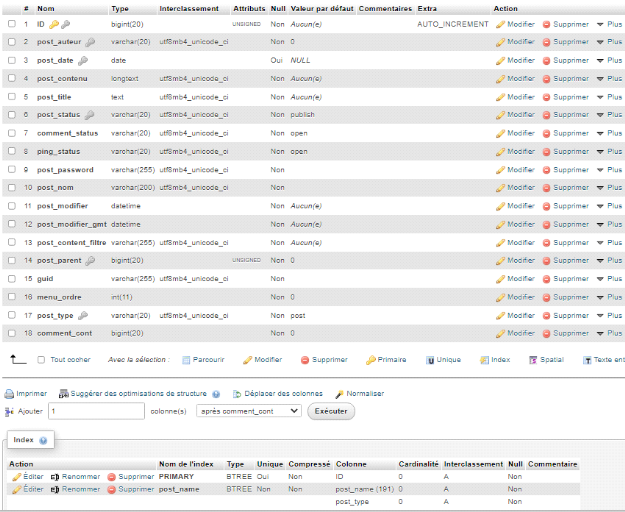Click the Spatial index icon
625x512 pixels.
coord(533,360)
